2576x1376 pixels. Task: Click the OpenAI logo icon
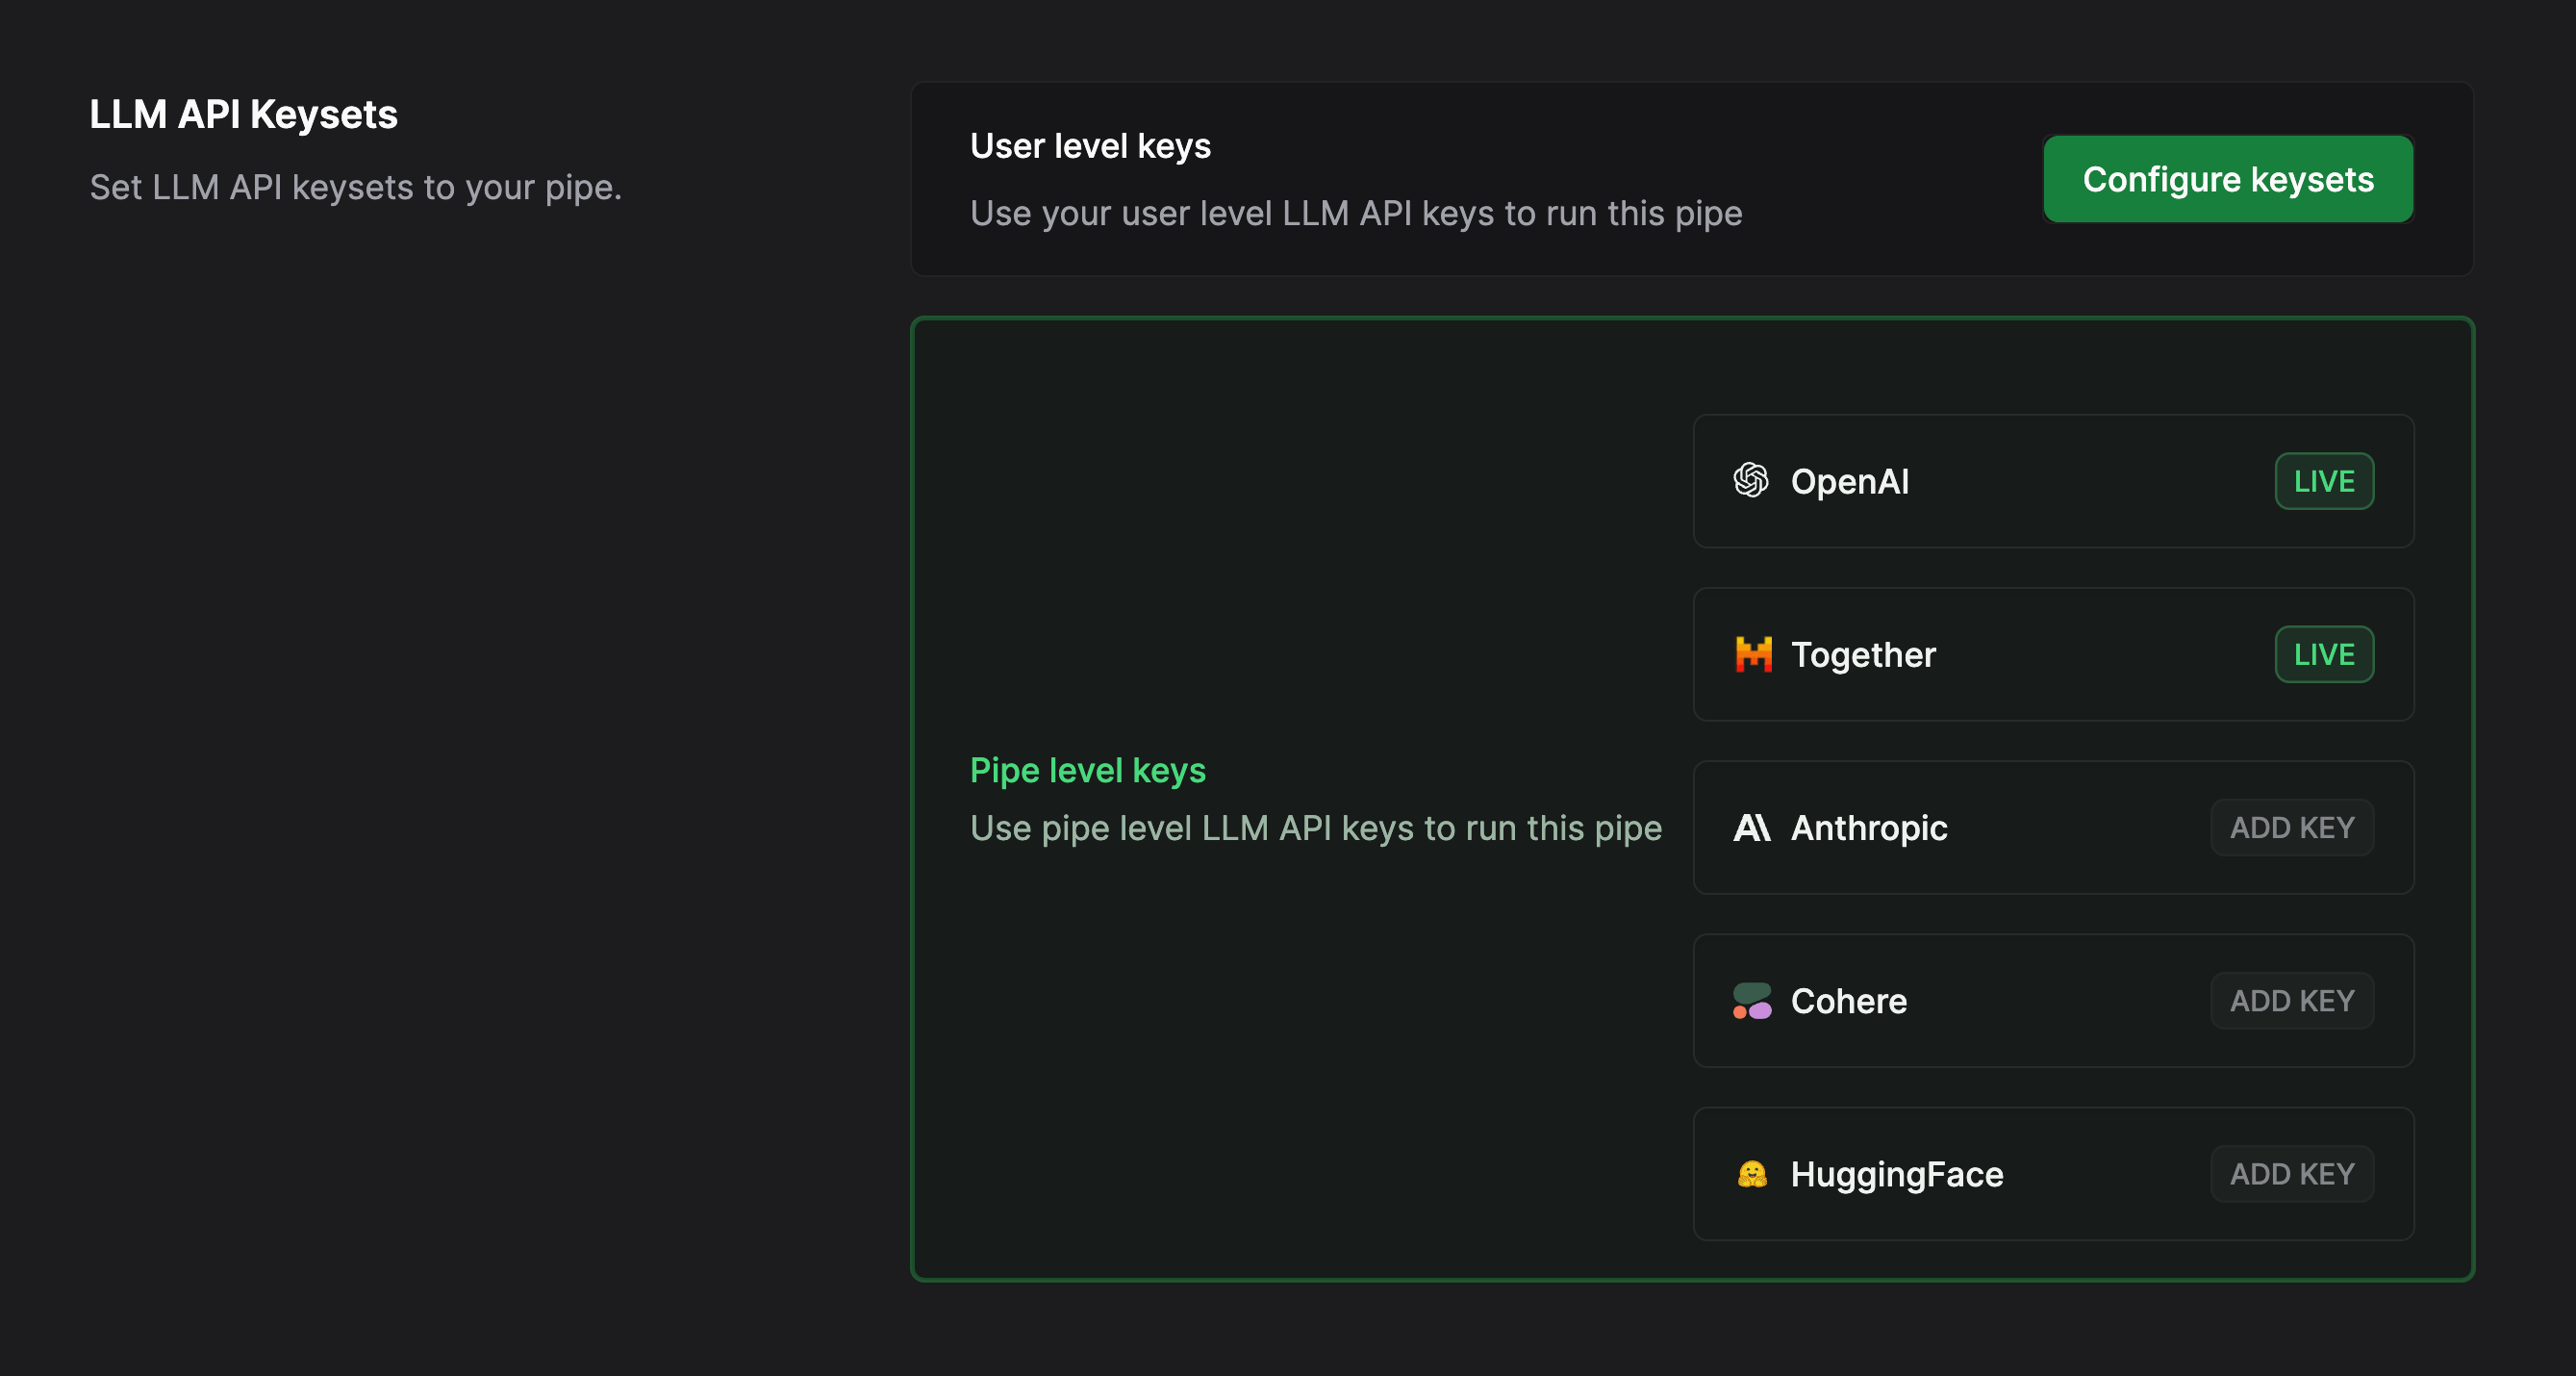tap(1751, 481)
